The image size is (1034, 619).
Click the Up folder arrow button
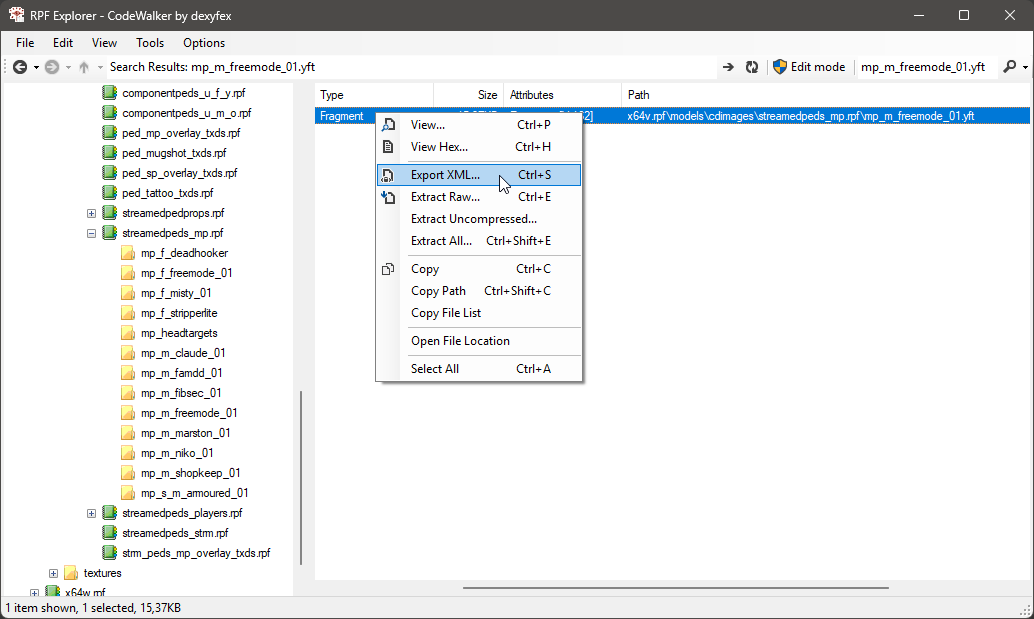point(85,67)
